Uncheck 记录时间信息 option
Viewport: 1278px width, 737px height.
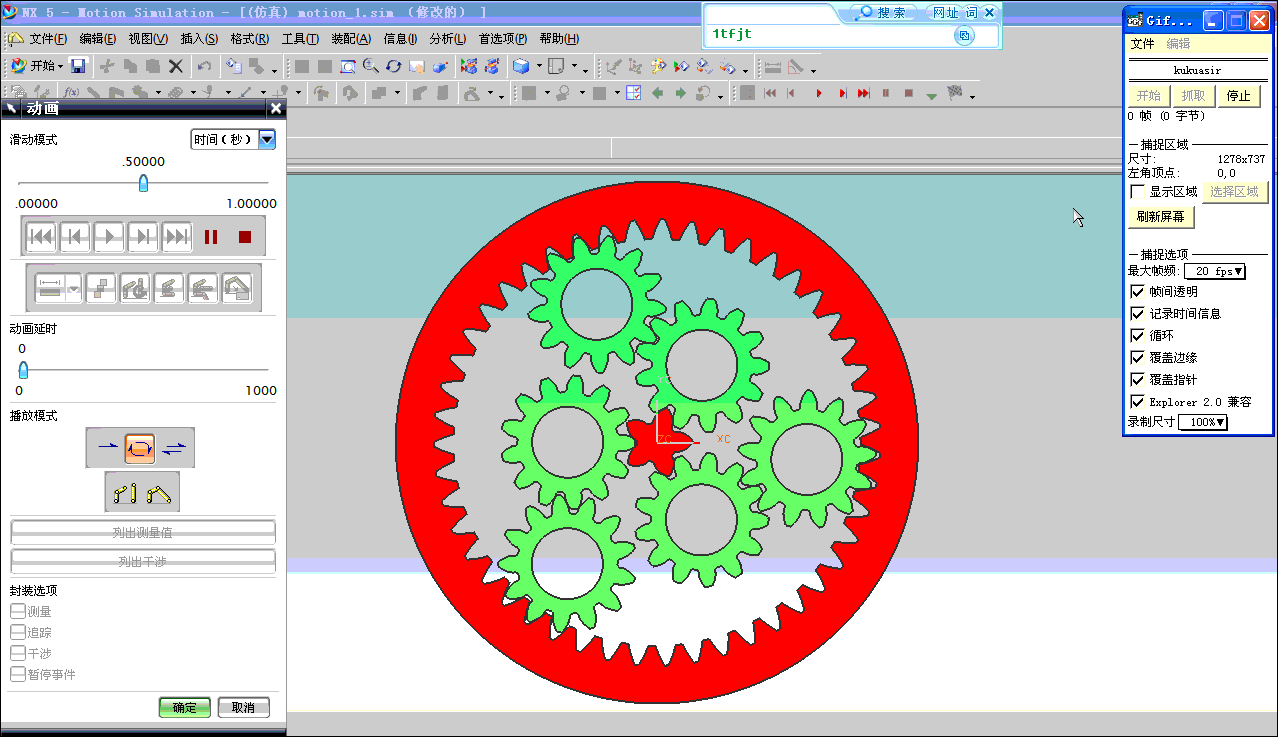click(1137, 314)
